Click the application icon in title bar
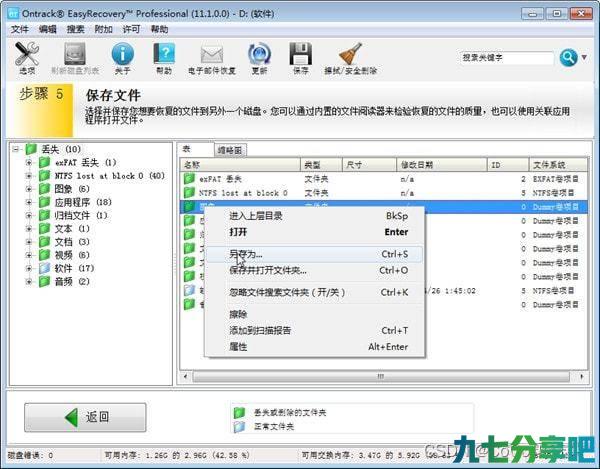The height and width of the screenshot is (469, 600). (13, 14)
